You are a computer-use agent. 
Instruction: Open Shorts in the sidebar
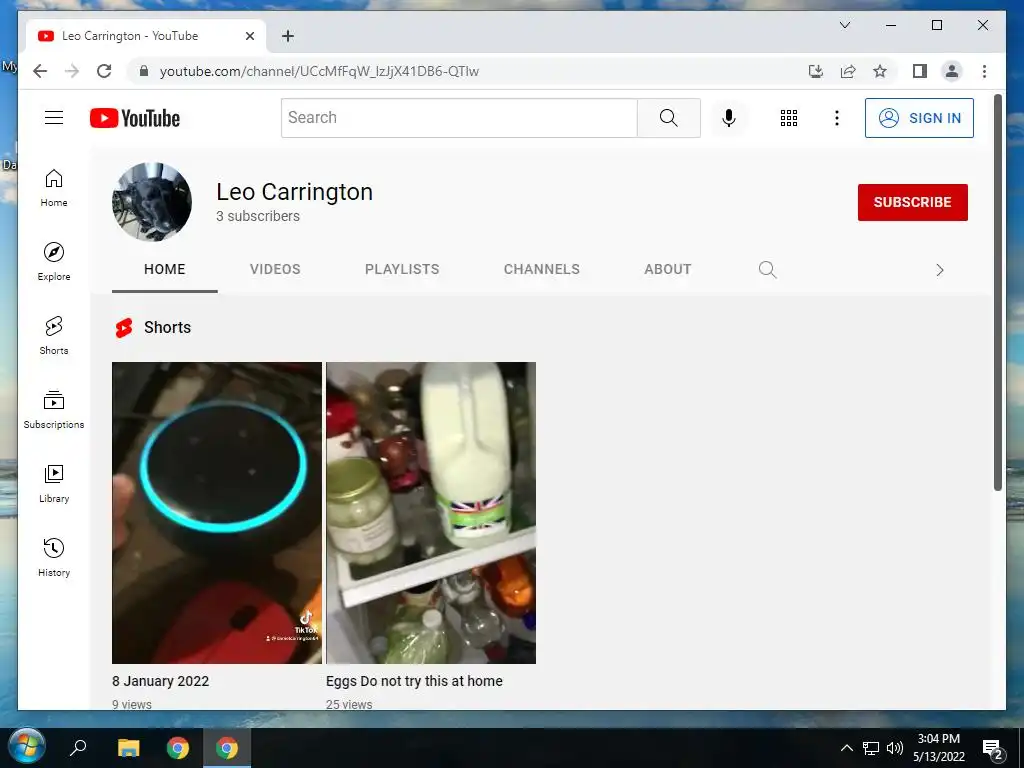[x=54, y=336]
